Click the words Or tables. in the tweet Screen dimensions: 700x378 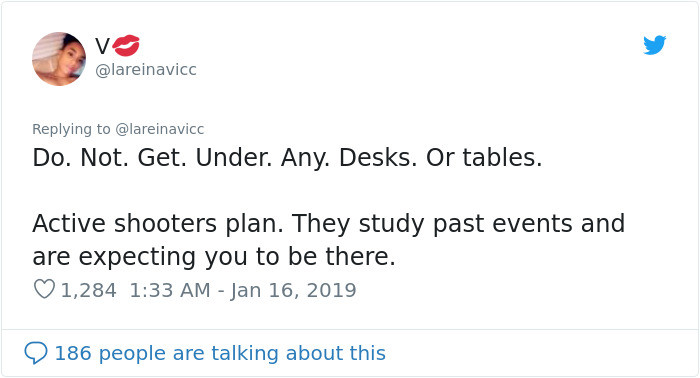(x=484, y=158)
